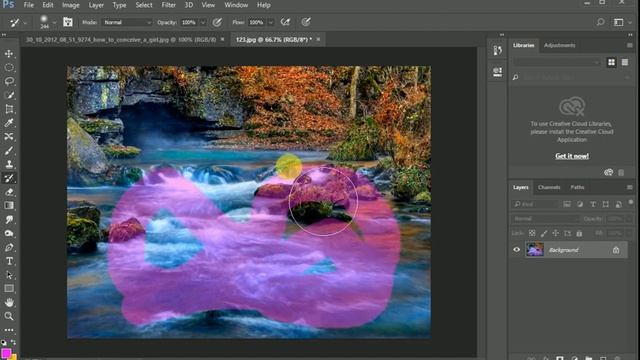640x360 pixels.
Task: Select the Hand tool
Action: coord(9,302)
